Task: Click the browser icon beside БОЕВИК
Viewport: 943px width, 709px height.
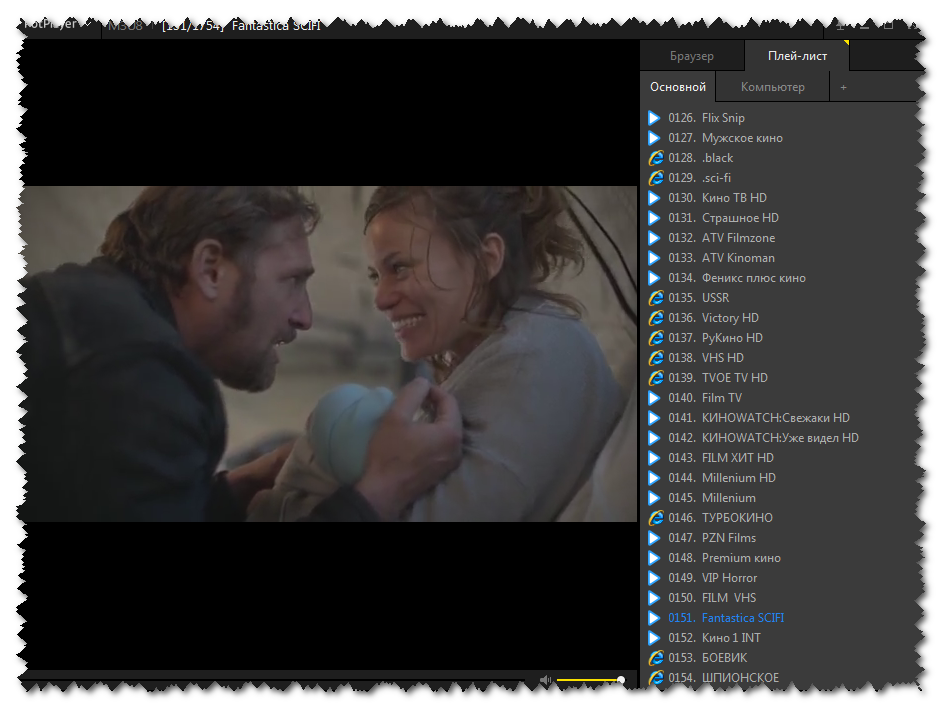Action: pyautogui.click(x=656, y=658)
